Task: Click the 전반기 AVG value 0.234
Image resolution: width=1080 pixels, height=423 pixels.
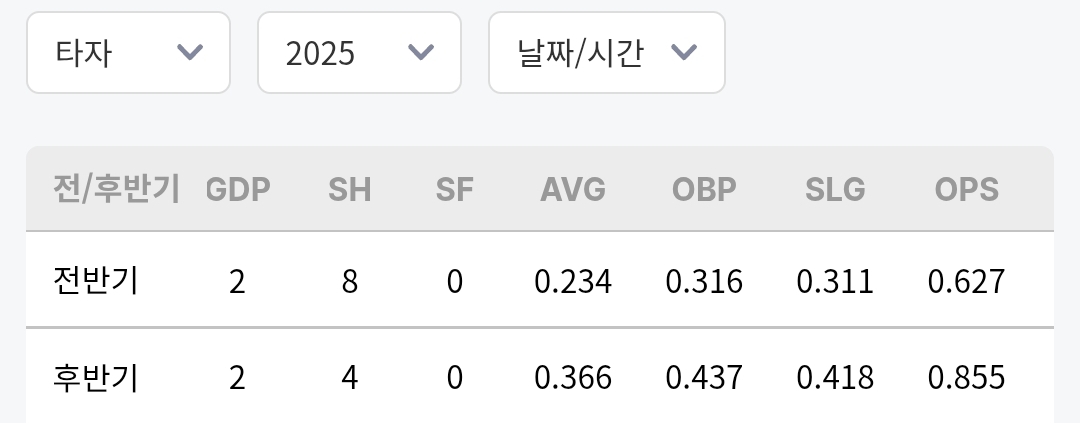Action: click(x=573, y=282)
